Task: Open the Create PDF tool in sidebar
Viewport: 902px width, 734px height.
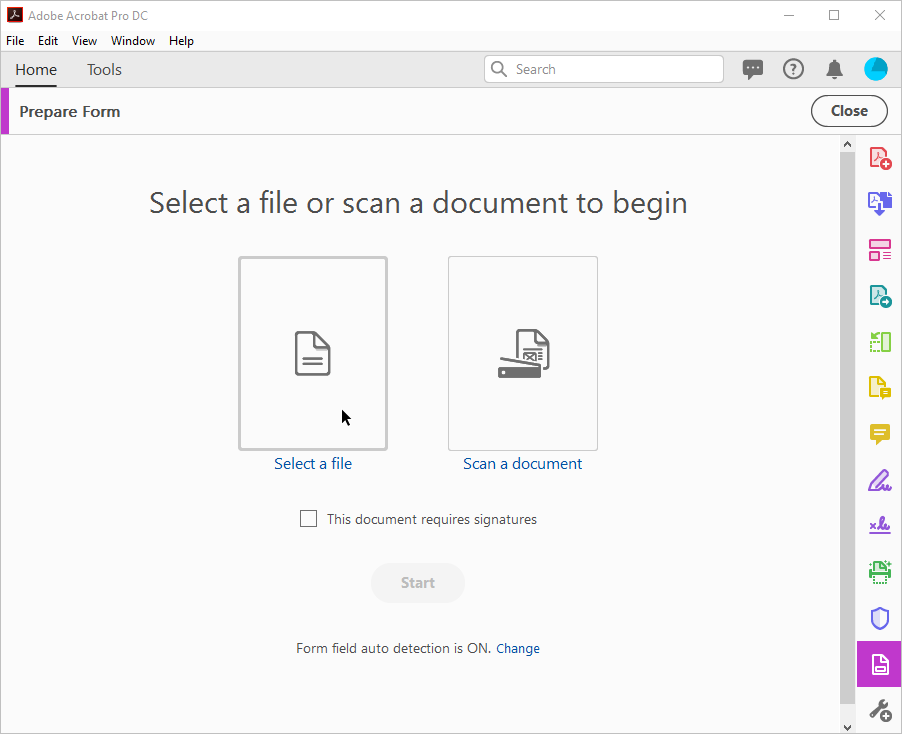Action: pos(880,158)
